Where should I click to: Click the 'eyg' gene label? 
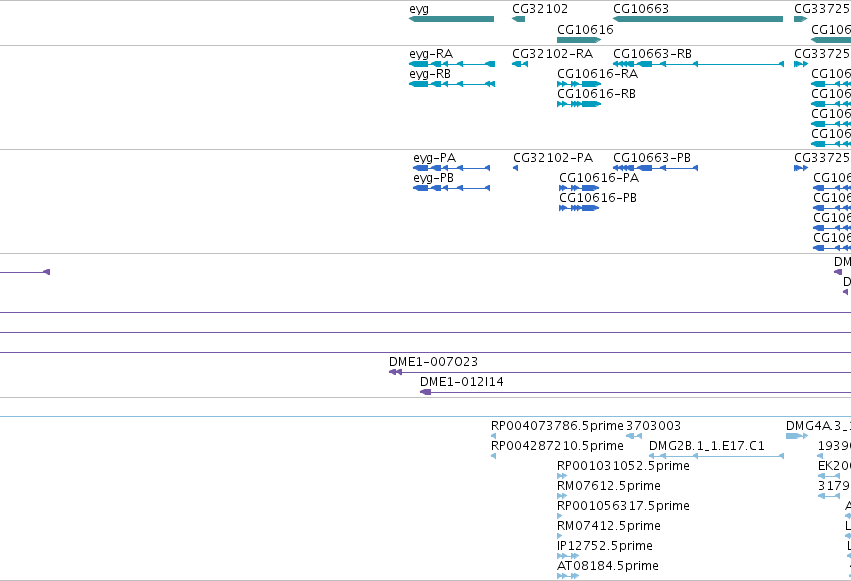pyautogui.click(x=418, y=9)
